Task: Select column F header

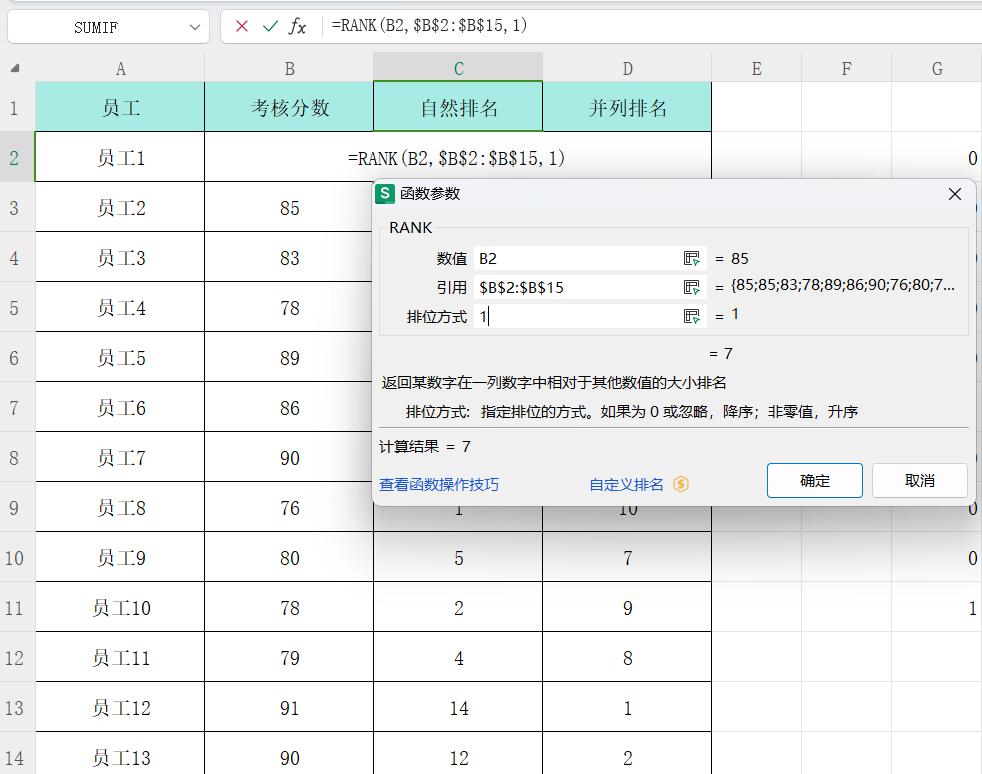Action: pos(846,68)
